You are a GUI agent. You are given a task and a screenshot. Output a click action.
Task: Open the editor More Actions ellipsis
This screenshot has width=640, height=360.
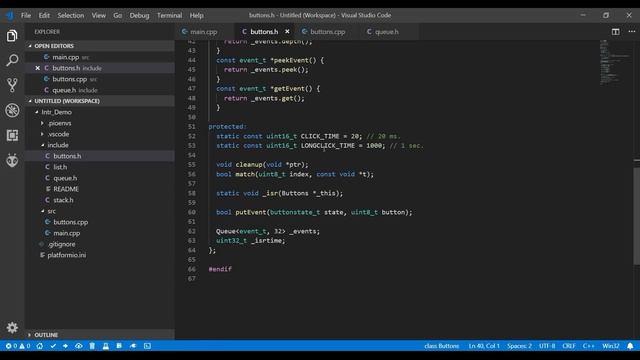(631, 31)
